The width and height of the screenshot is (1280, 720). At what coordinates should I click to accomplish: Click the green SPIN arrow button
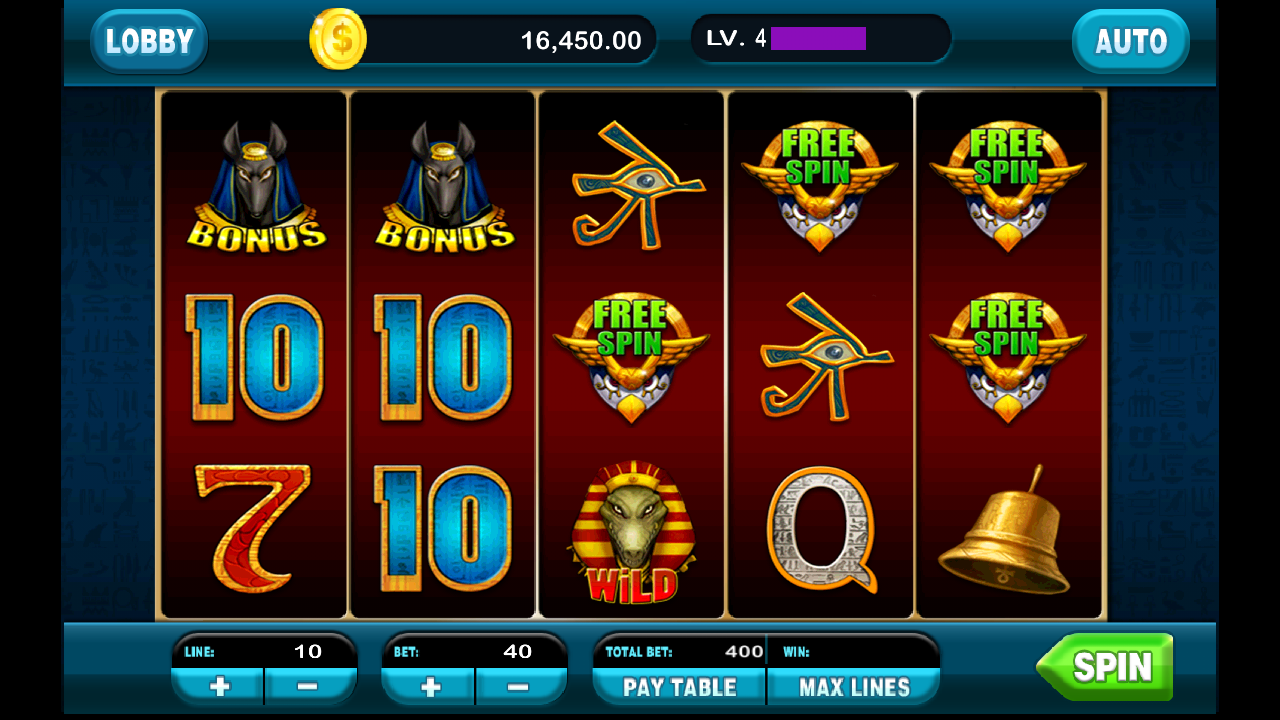[x=1105, y=667]
